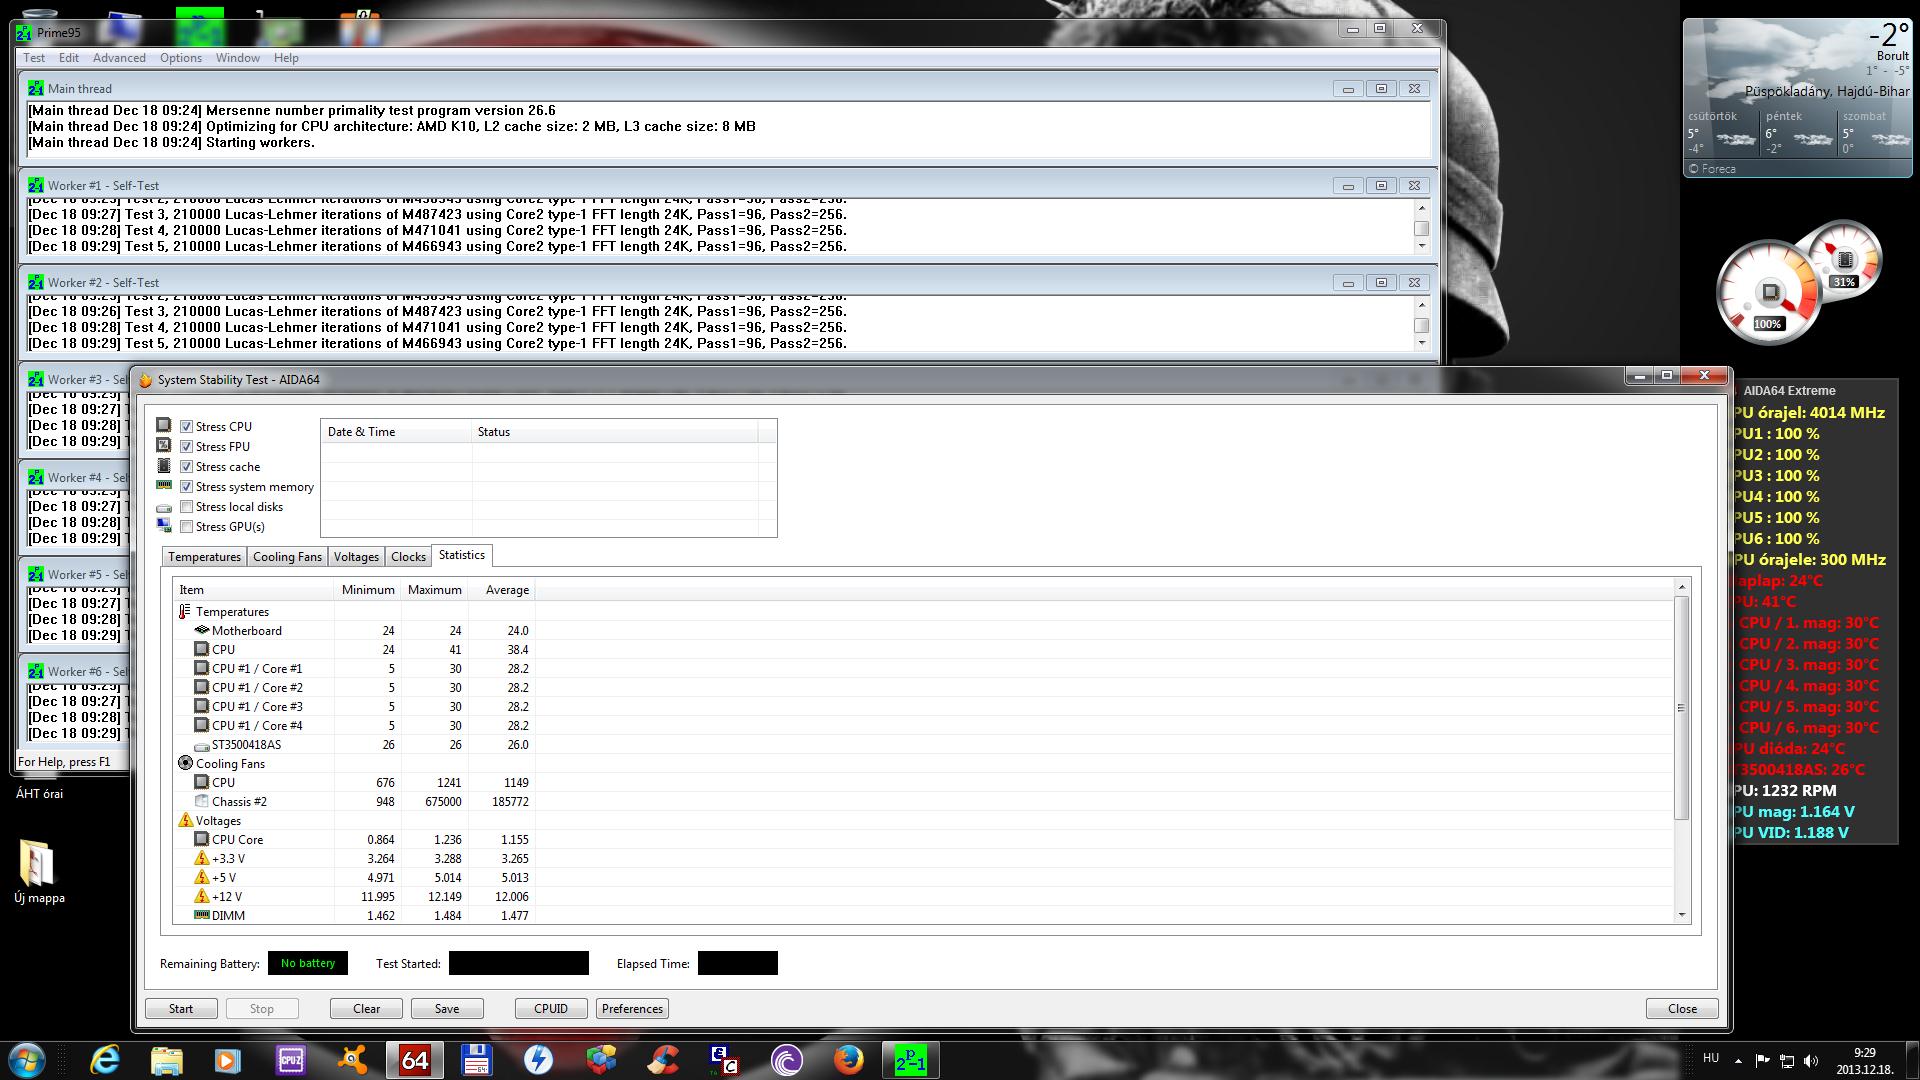Open Internet Explorer from taskbar

(x=104, y=1059)
